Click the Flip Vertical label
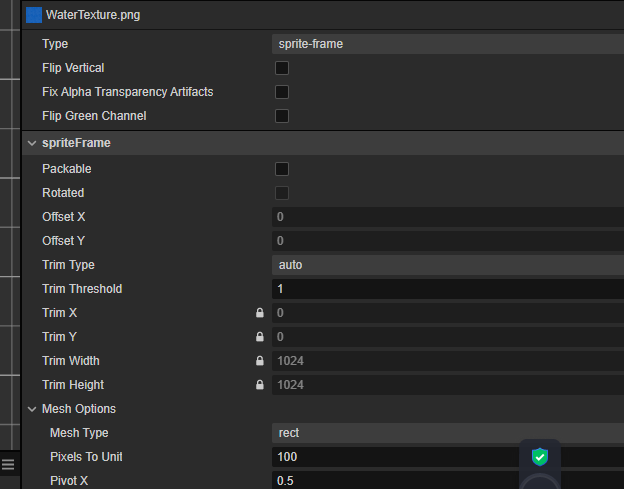The width and height of the screenshot is (624, 489). (x=73, y=68)
